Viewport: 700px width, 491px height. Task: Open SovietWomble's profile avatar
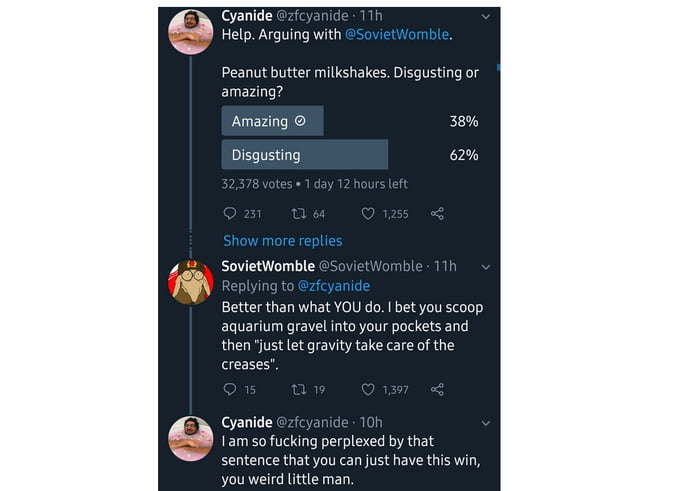pos(190,282)
